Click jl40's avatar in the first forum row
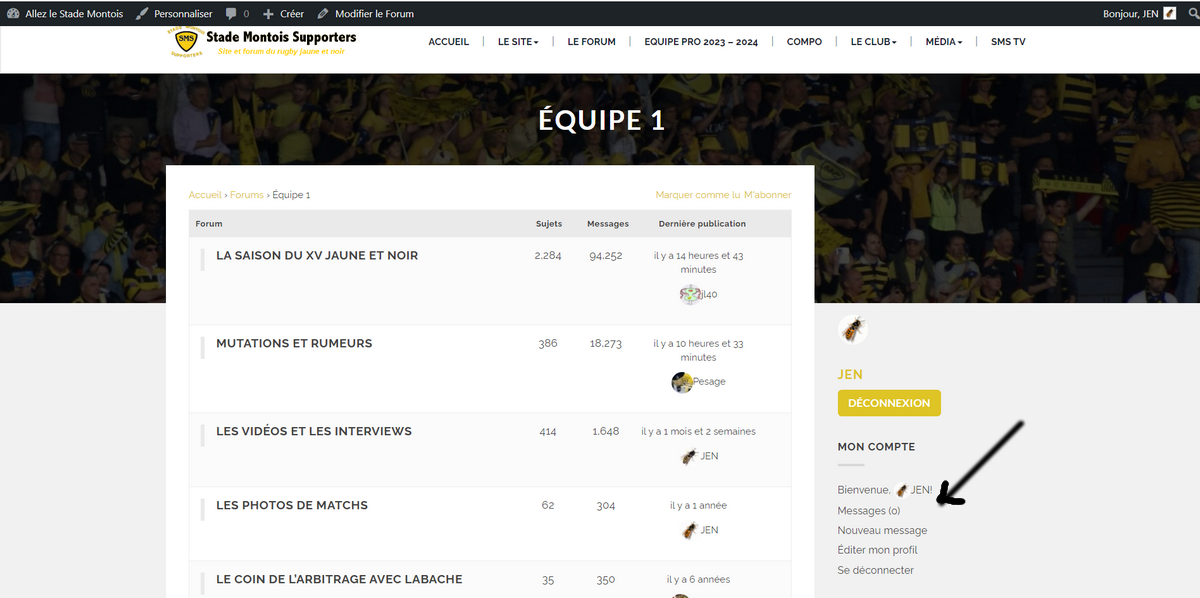Screen dimensions: 1200x598 [689, 294]
